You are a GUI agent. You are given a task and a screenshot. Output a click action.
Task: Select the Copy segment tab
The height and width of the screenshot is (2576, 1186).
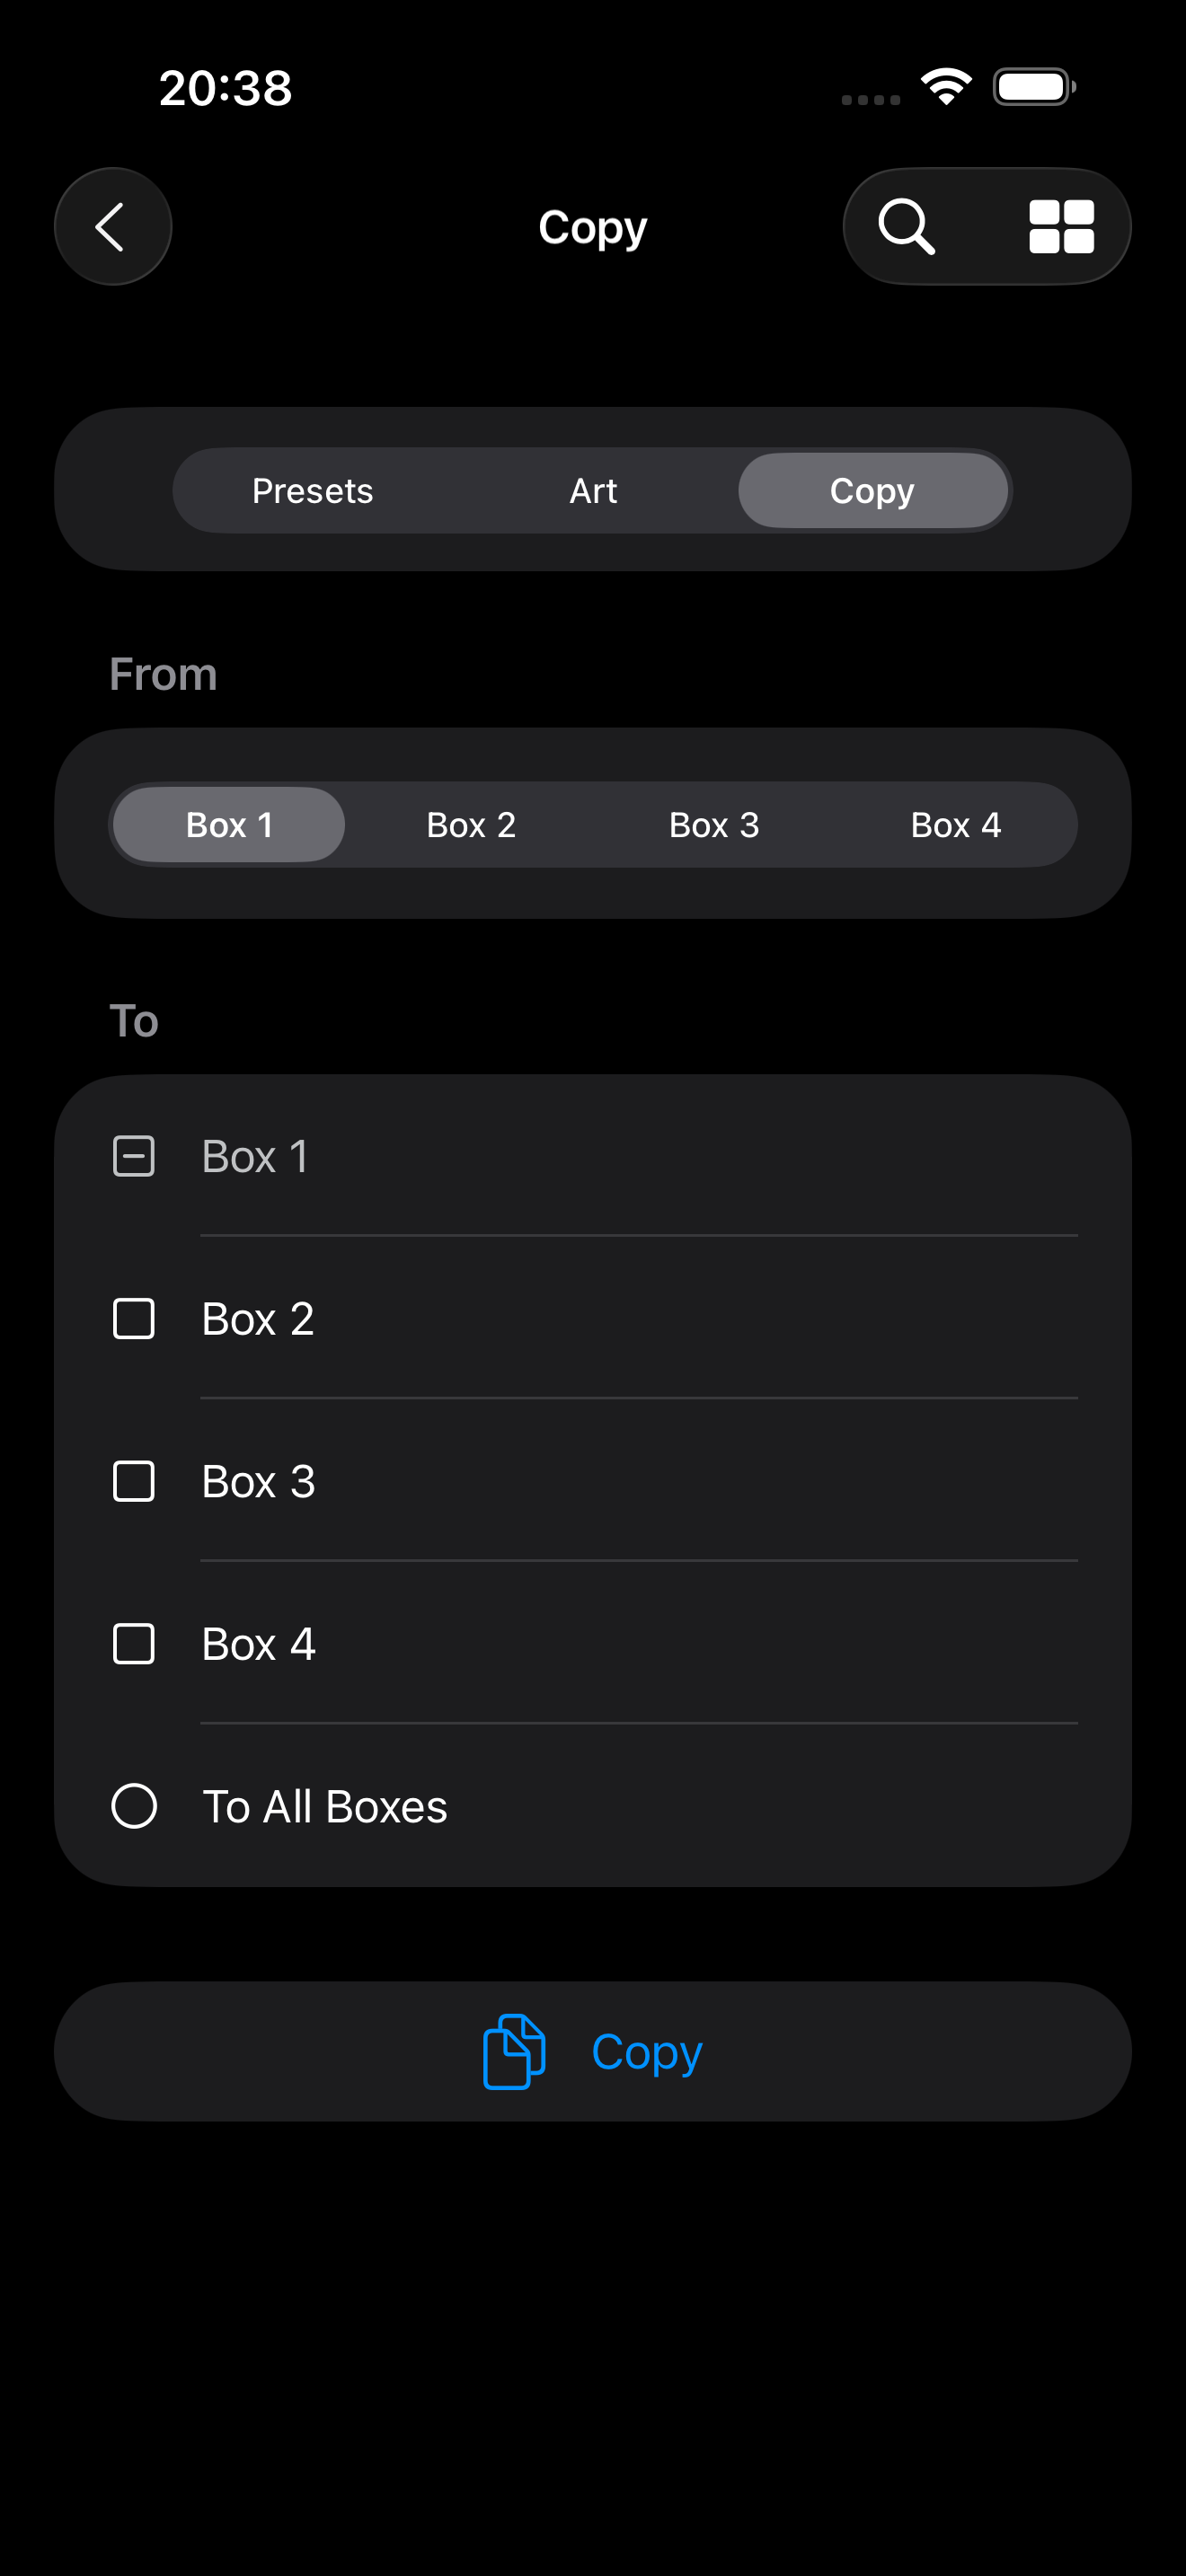click(x=872, y=491)
